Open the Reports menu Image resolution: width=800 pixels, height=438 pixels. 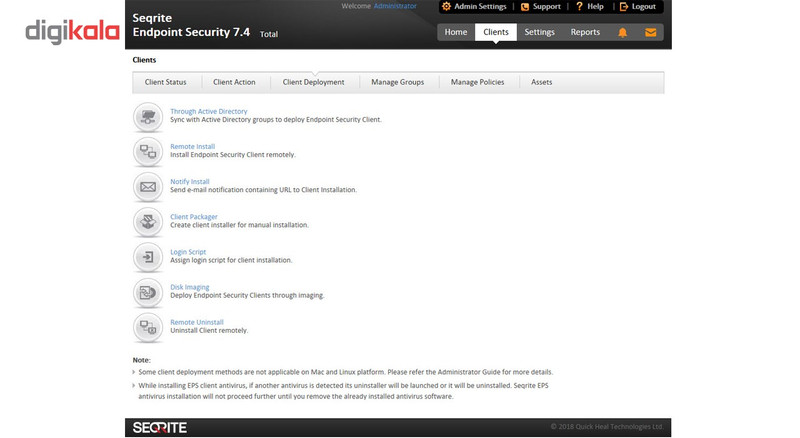(x=585, y=32)
